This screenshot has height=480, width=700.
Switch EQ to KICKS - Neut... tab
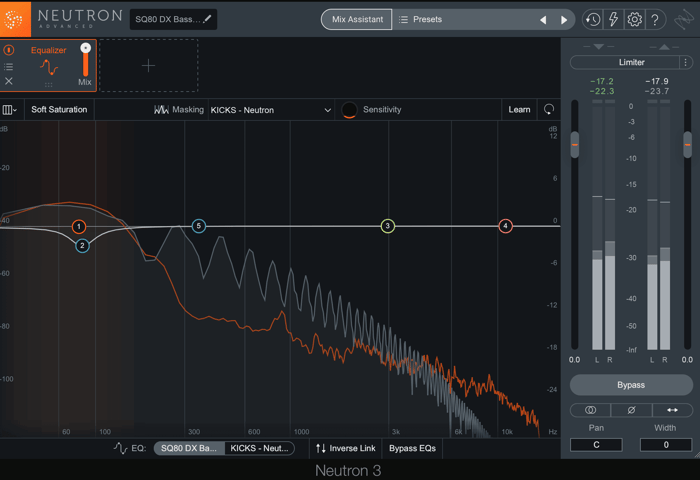pos(259,448)
